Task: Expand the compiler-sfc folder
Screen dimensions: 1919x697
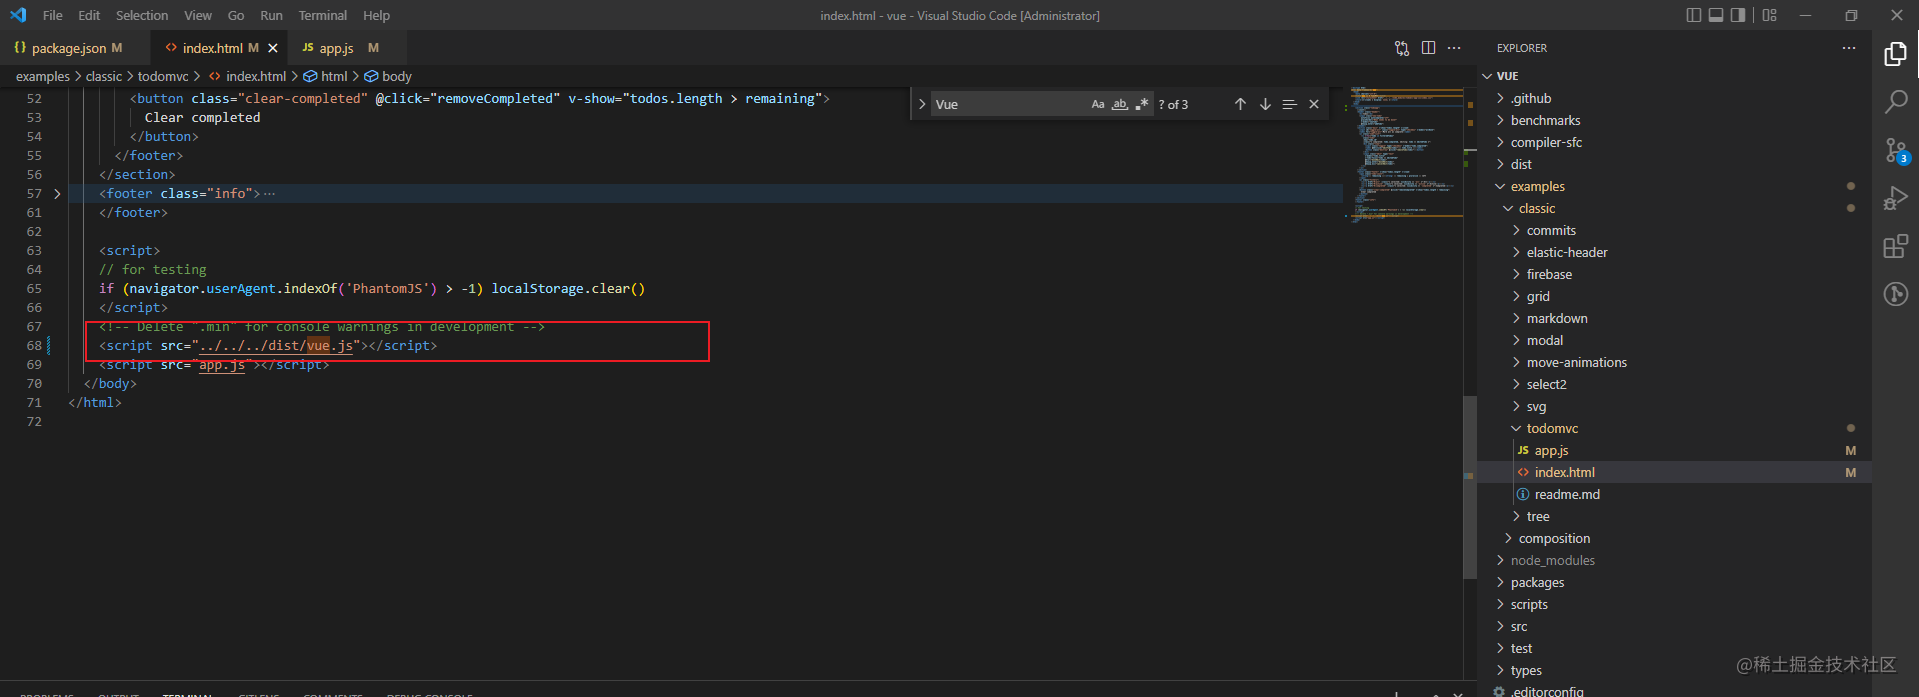Action: (x=1674, y=142)
